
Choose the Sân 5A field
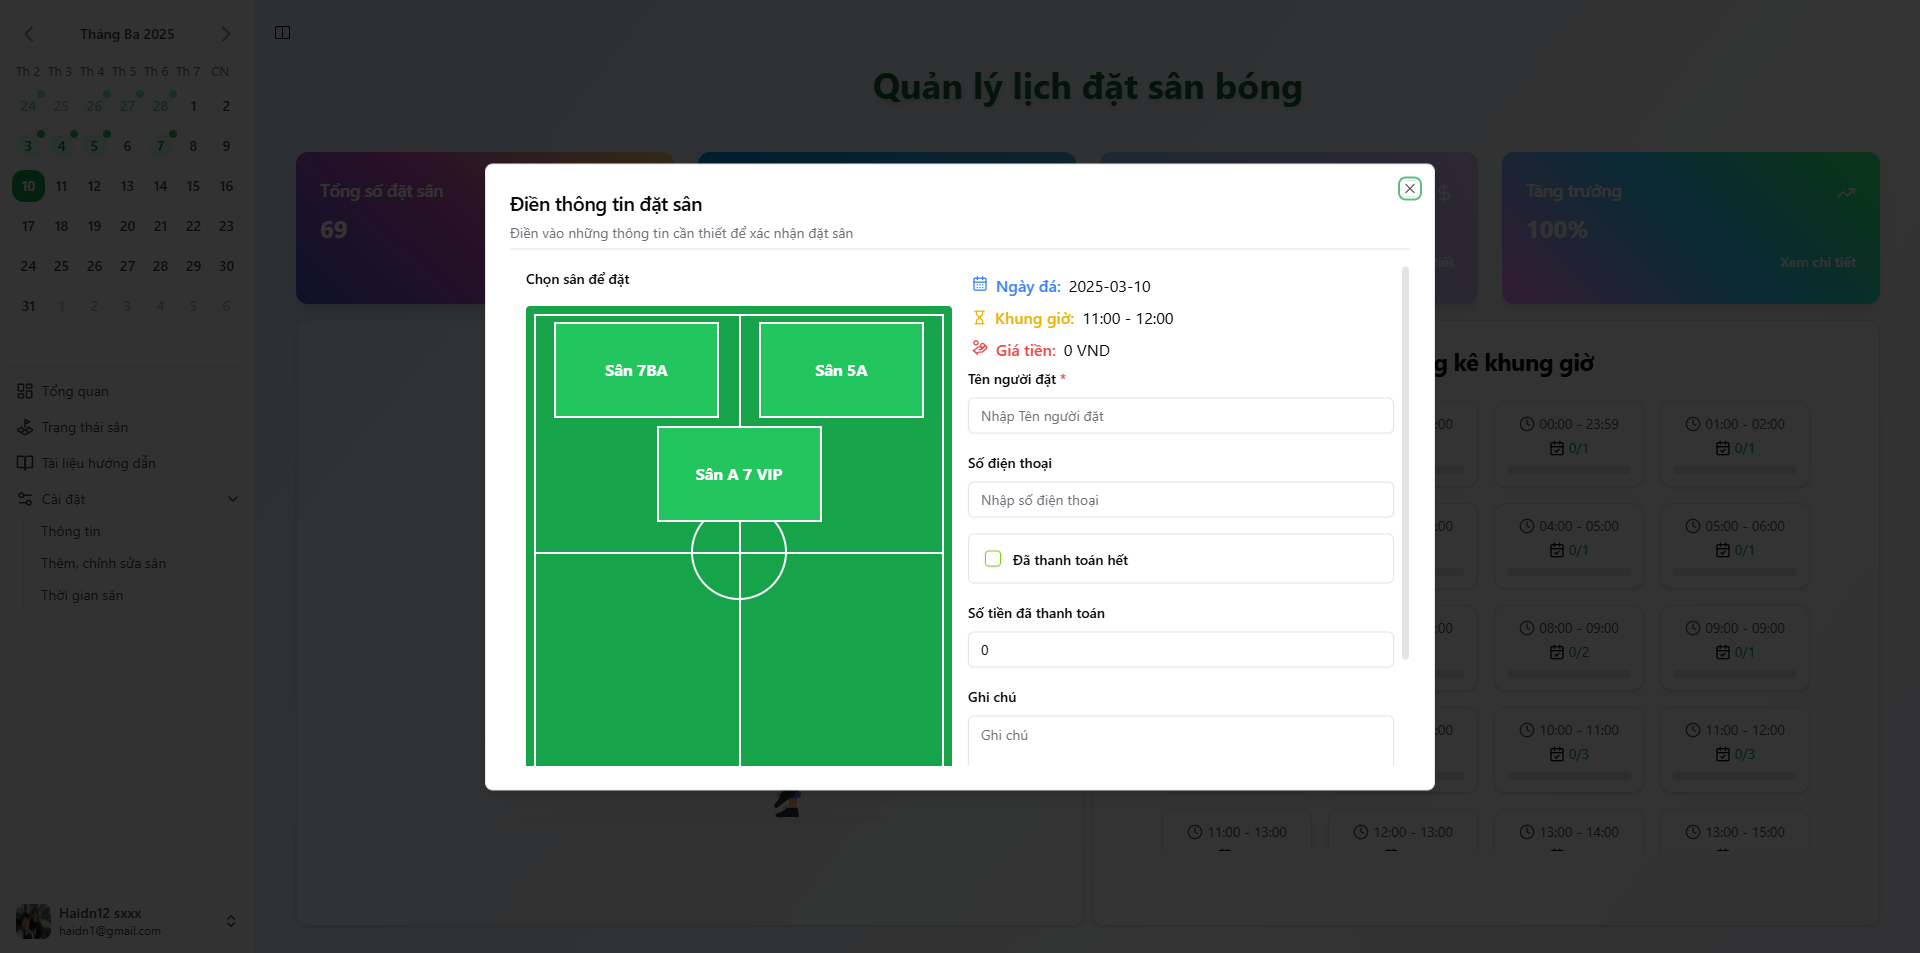pyautogui.click(x=841, y=370)
